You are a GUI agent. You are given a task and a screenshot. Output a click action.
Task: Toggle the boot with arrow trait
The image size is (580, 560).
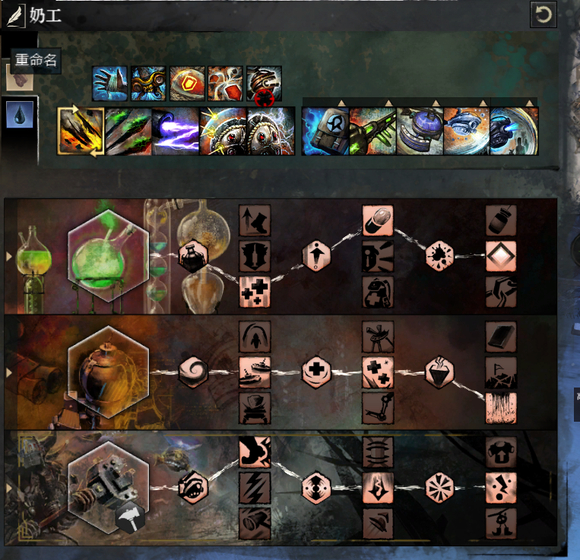coord(254,220)
